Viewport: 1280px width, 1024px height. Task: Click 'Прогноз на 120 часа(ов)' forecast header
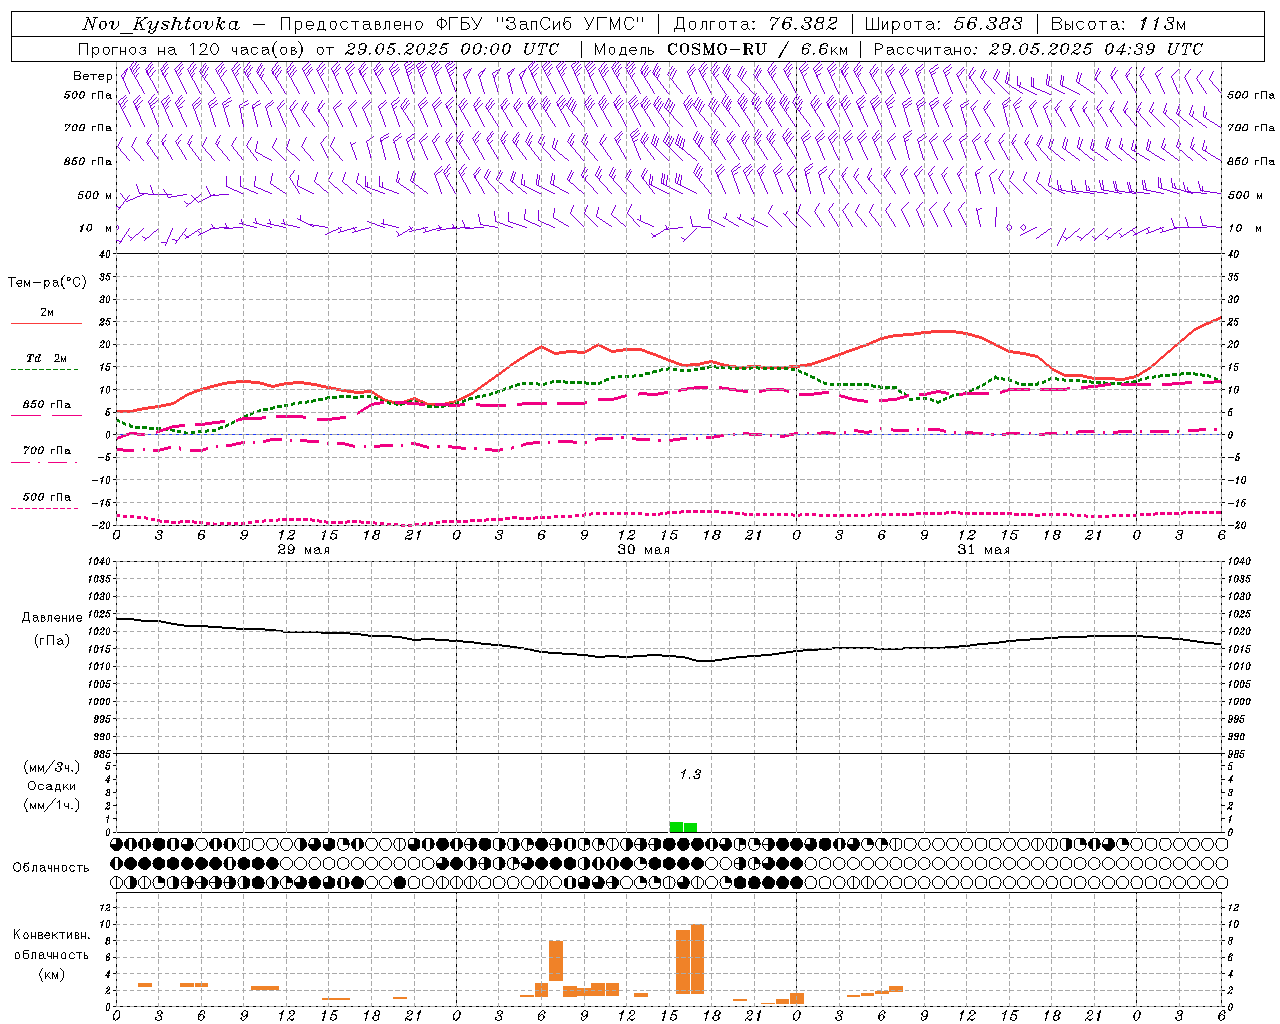(x=192, y=49)
